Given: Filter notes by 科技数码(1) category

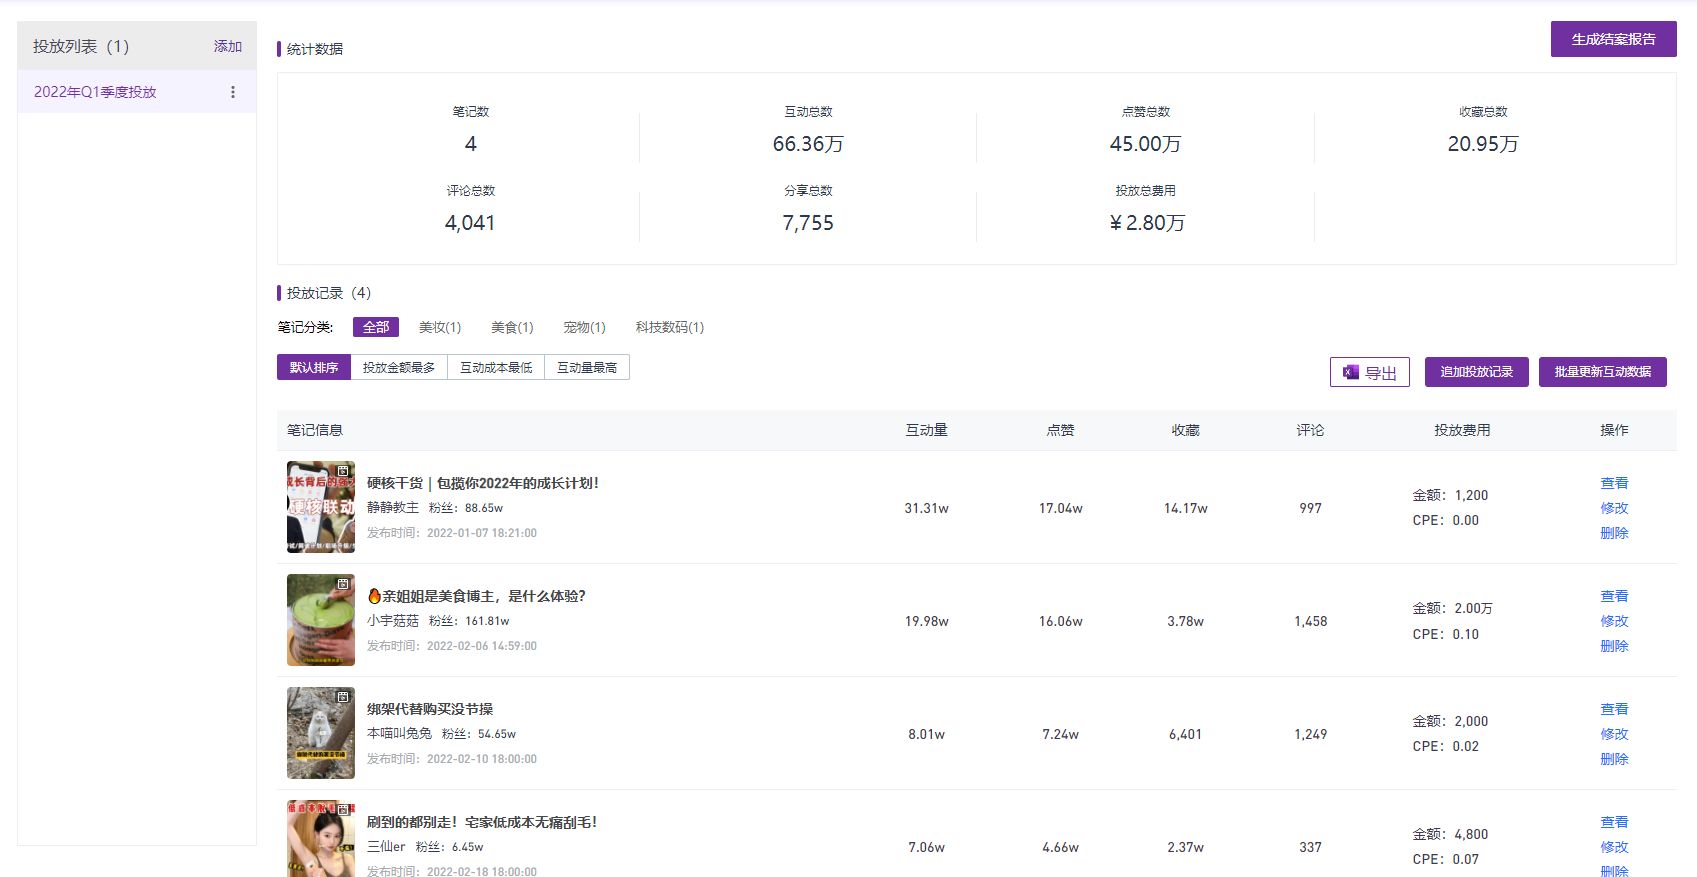Looking at the screenshot, I should pos(669,327).
